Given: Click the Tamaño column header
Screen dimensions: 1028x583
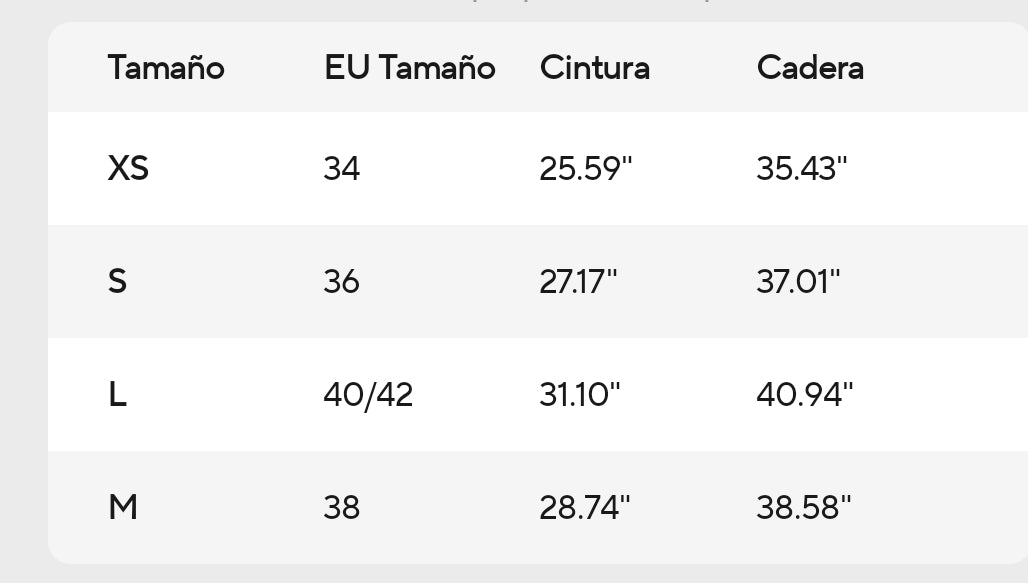Looking at the screenshot, I should [x=166, y=68].
